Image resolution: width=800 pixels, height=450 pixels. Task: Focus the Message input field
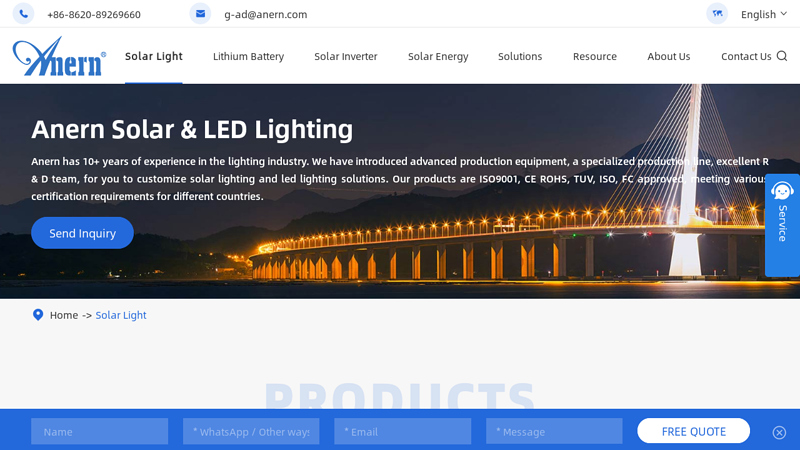554,431
